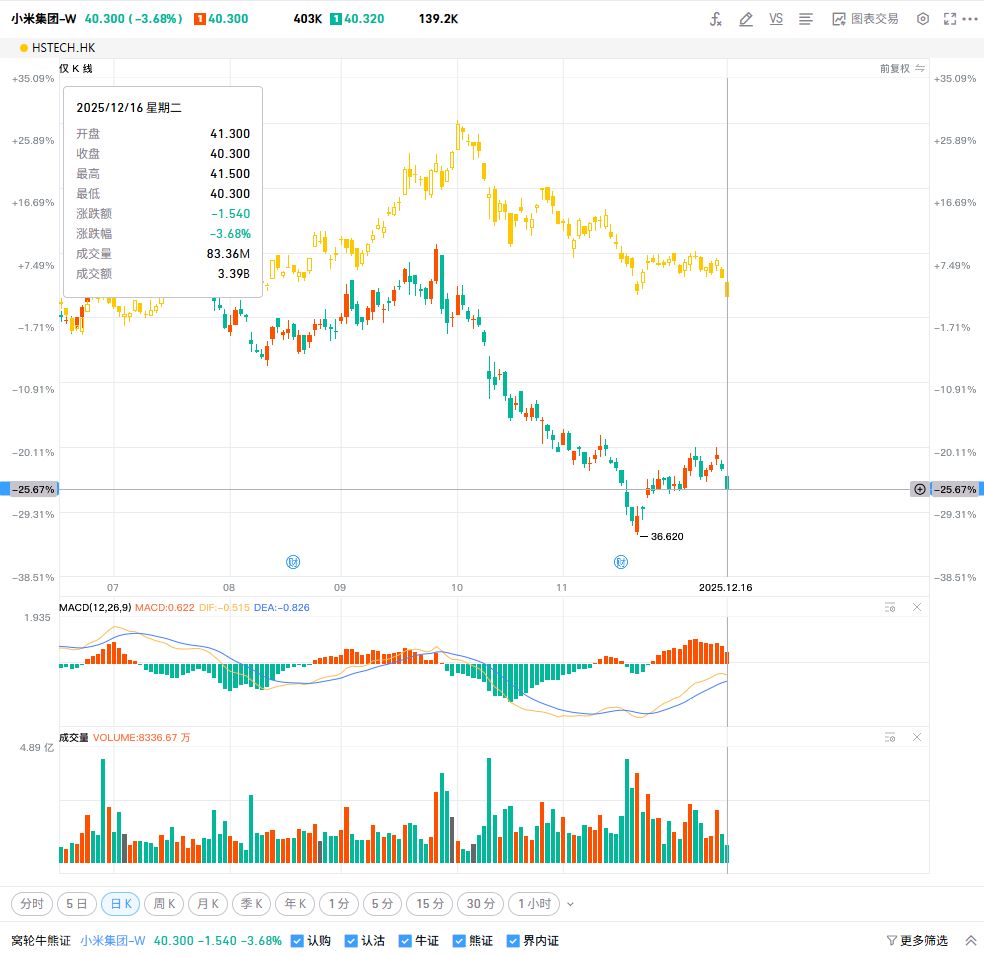Click the 图表交易 chart trading button
This screenshot has height=956, width=984.
coord(865,19)
